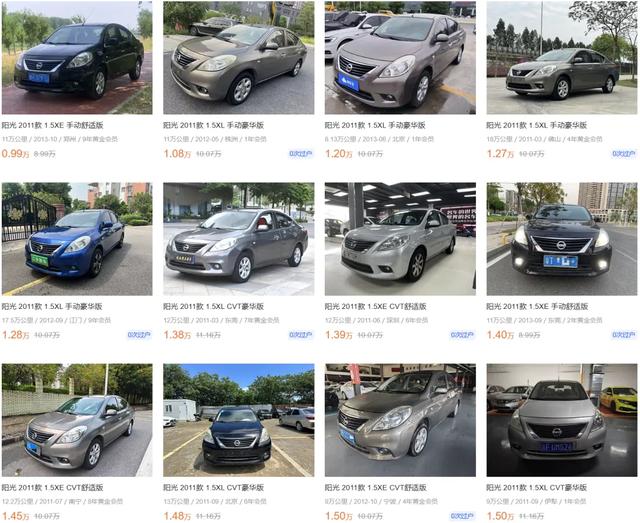Open the black car photo priced 0.99万

[x=77, y=58]
